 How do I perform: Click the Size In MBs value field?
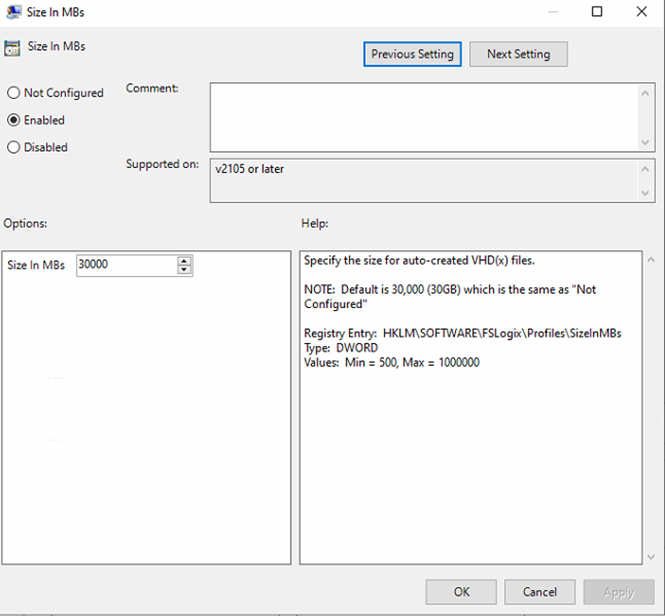(x=126, y=265)
